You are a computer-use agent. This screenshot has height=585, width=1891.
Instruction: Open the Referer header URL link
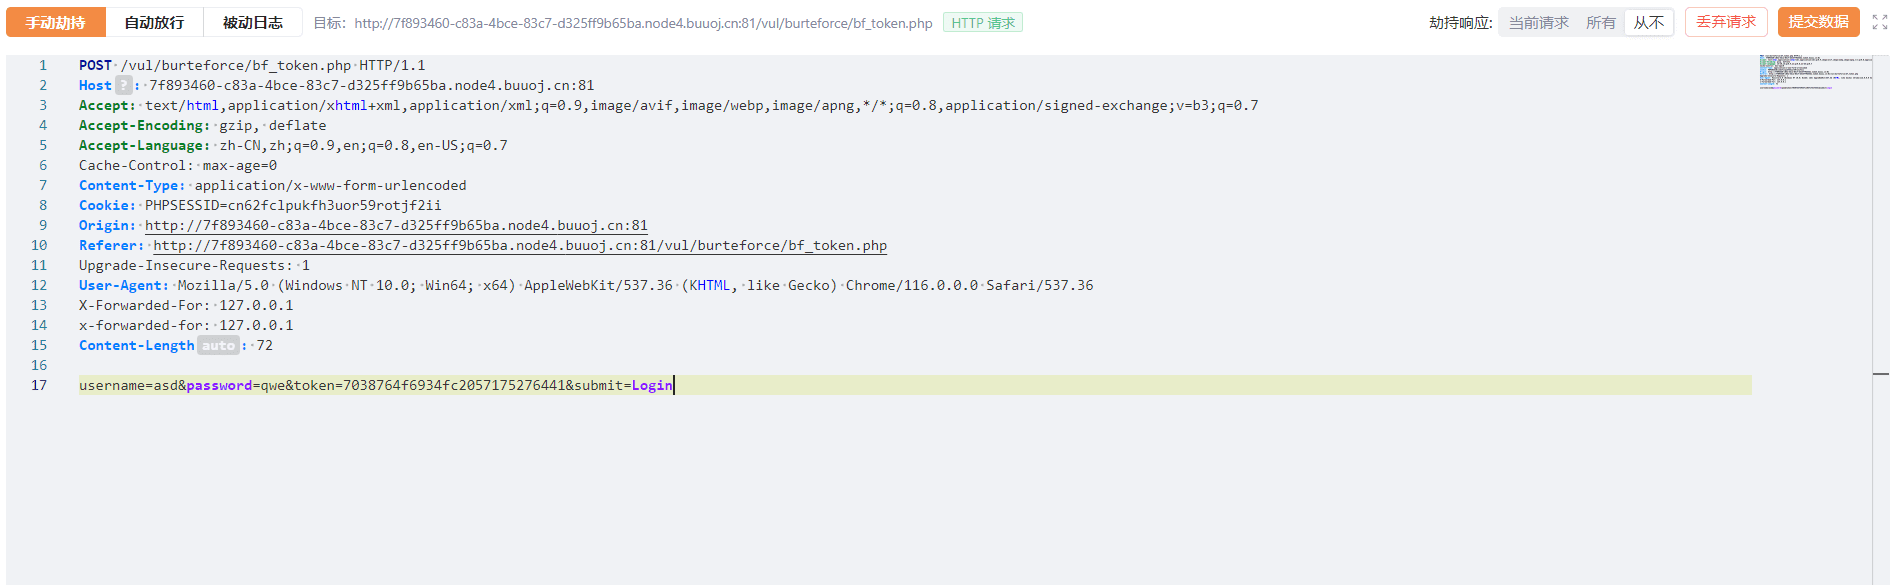[519, 246]
